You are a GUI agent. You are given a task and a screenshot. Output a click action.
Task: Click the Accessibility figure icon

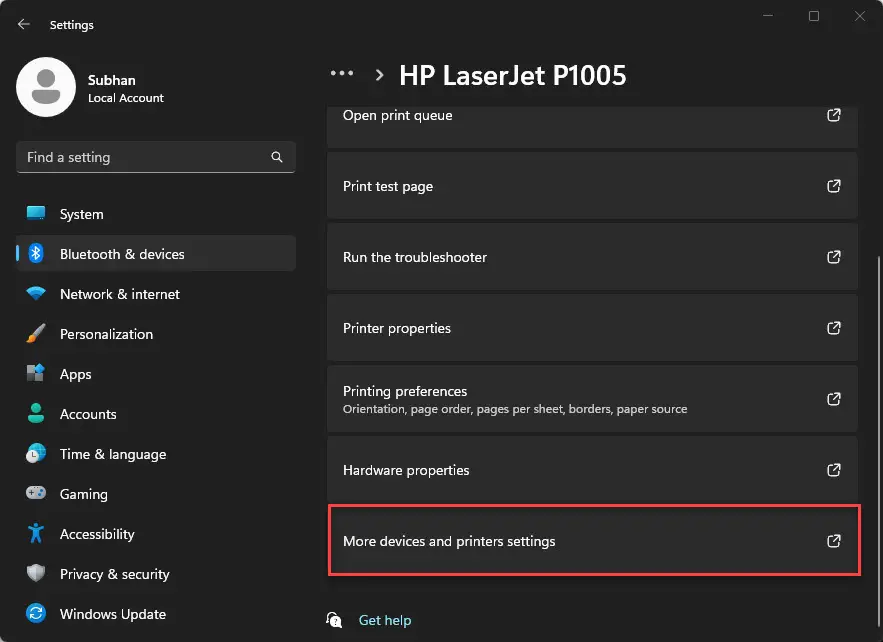(36, 533)
